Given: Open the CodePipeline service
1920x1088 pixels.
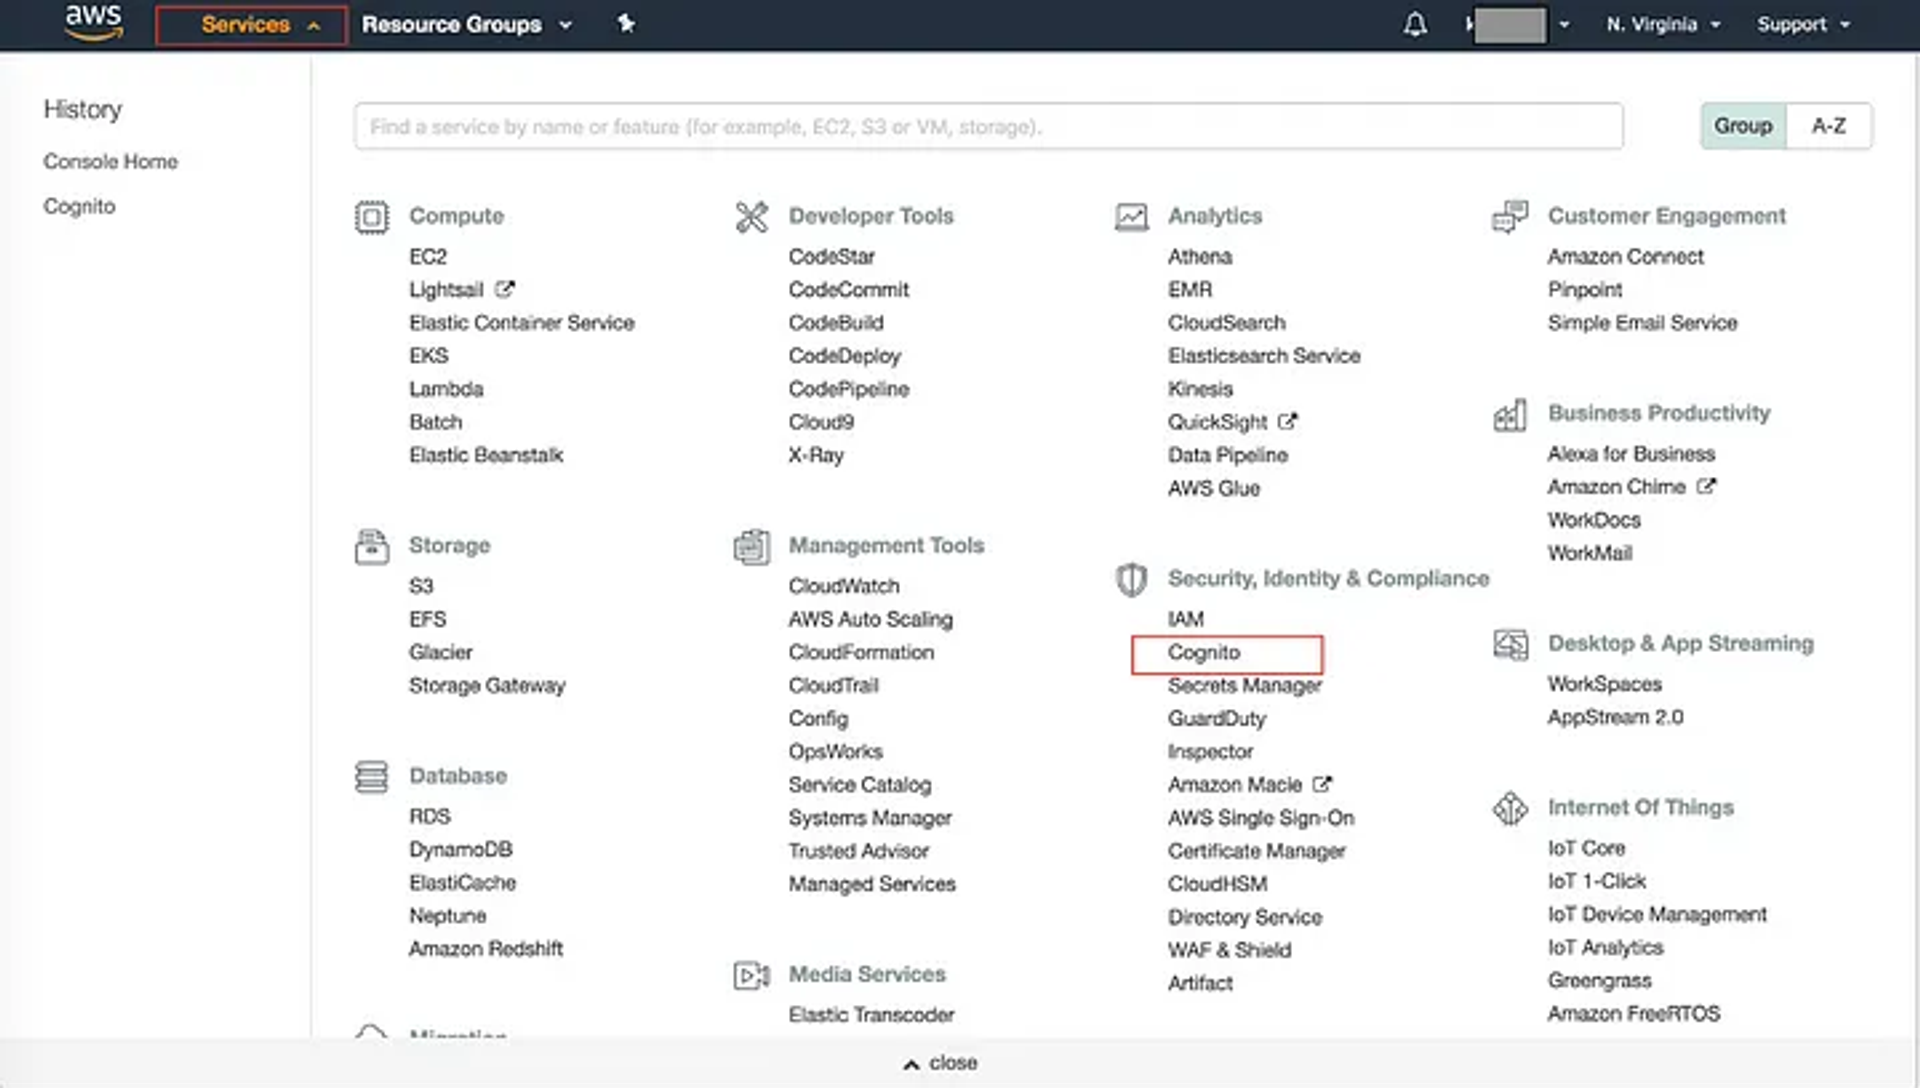Looking at the screenshot, I should (849, 389).
